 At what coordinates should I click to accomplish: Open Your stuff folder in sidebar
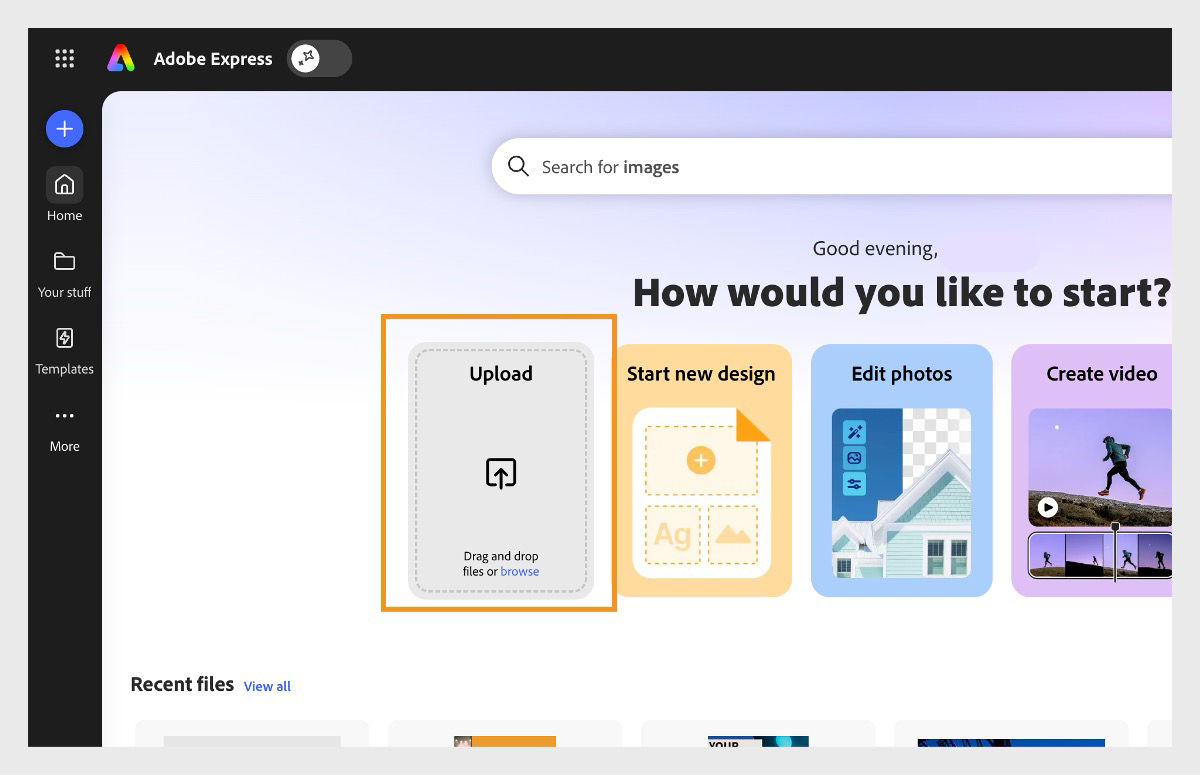(x=64, y=274)
